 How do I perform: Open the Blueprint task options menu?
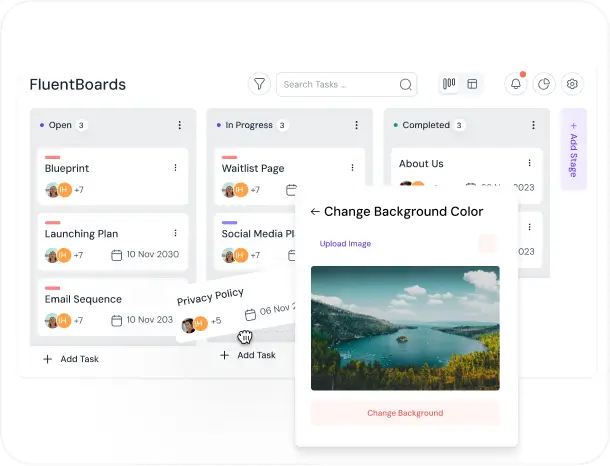pos(175,168)
